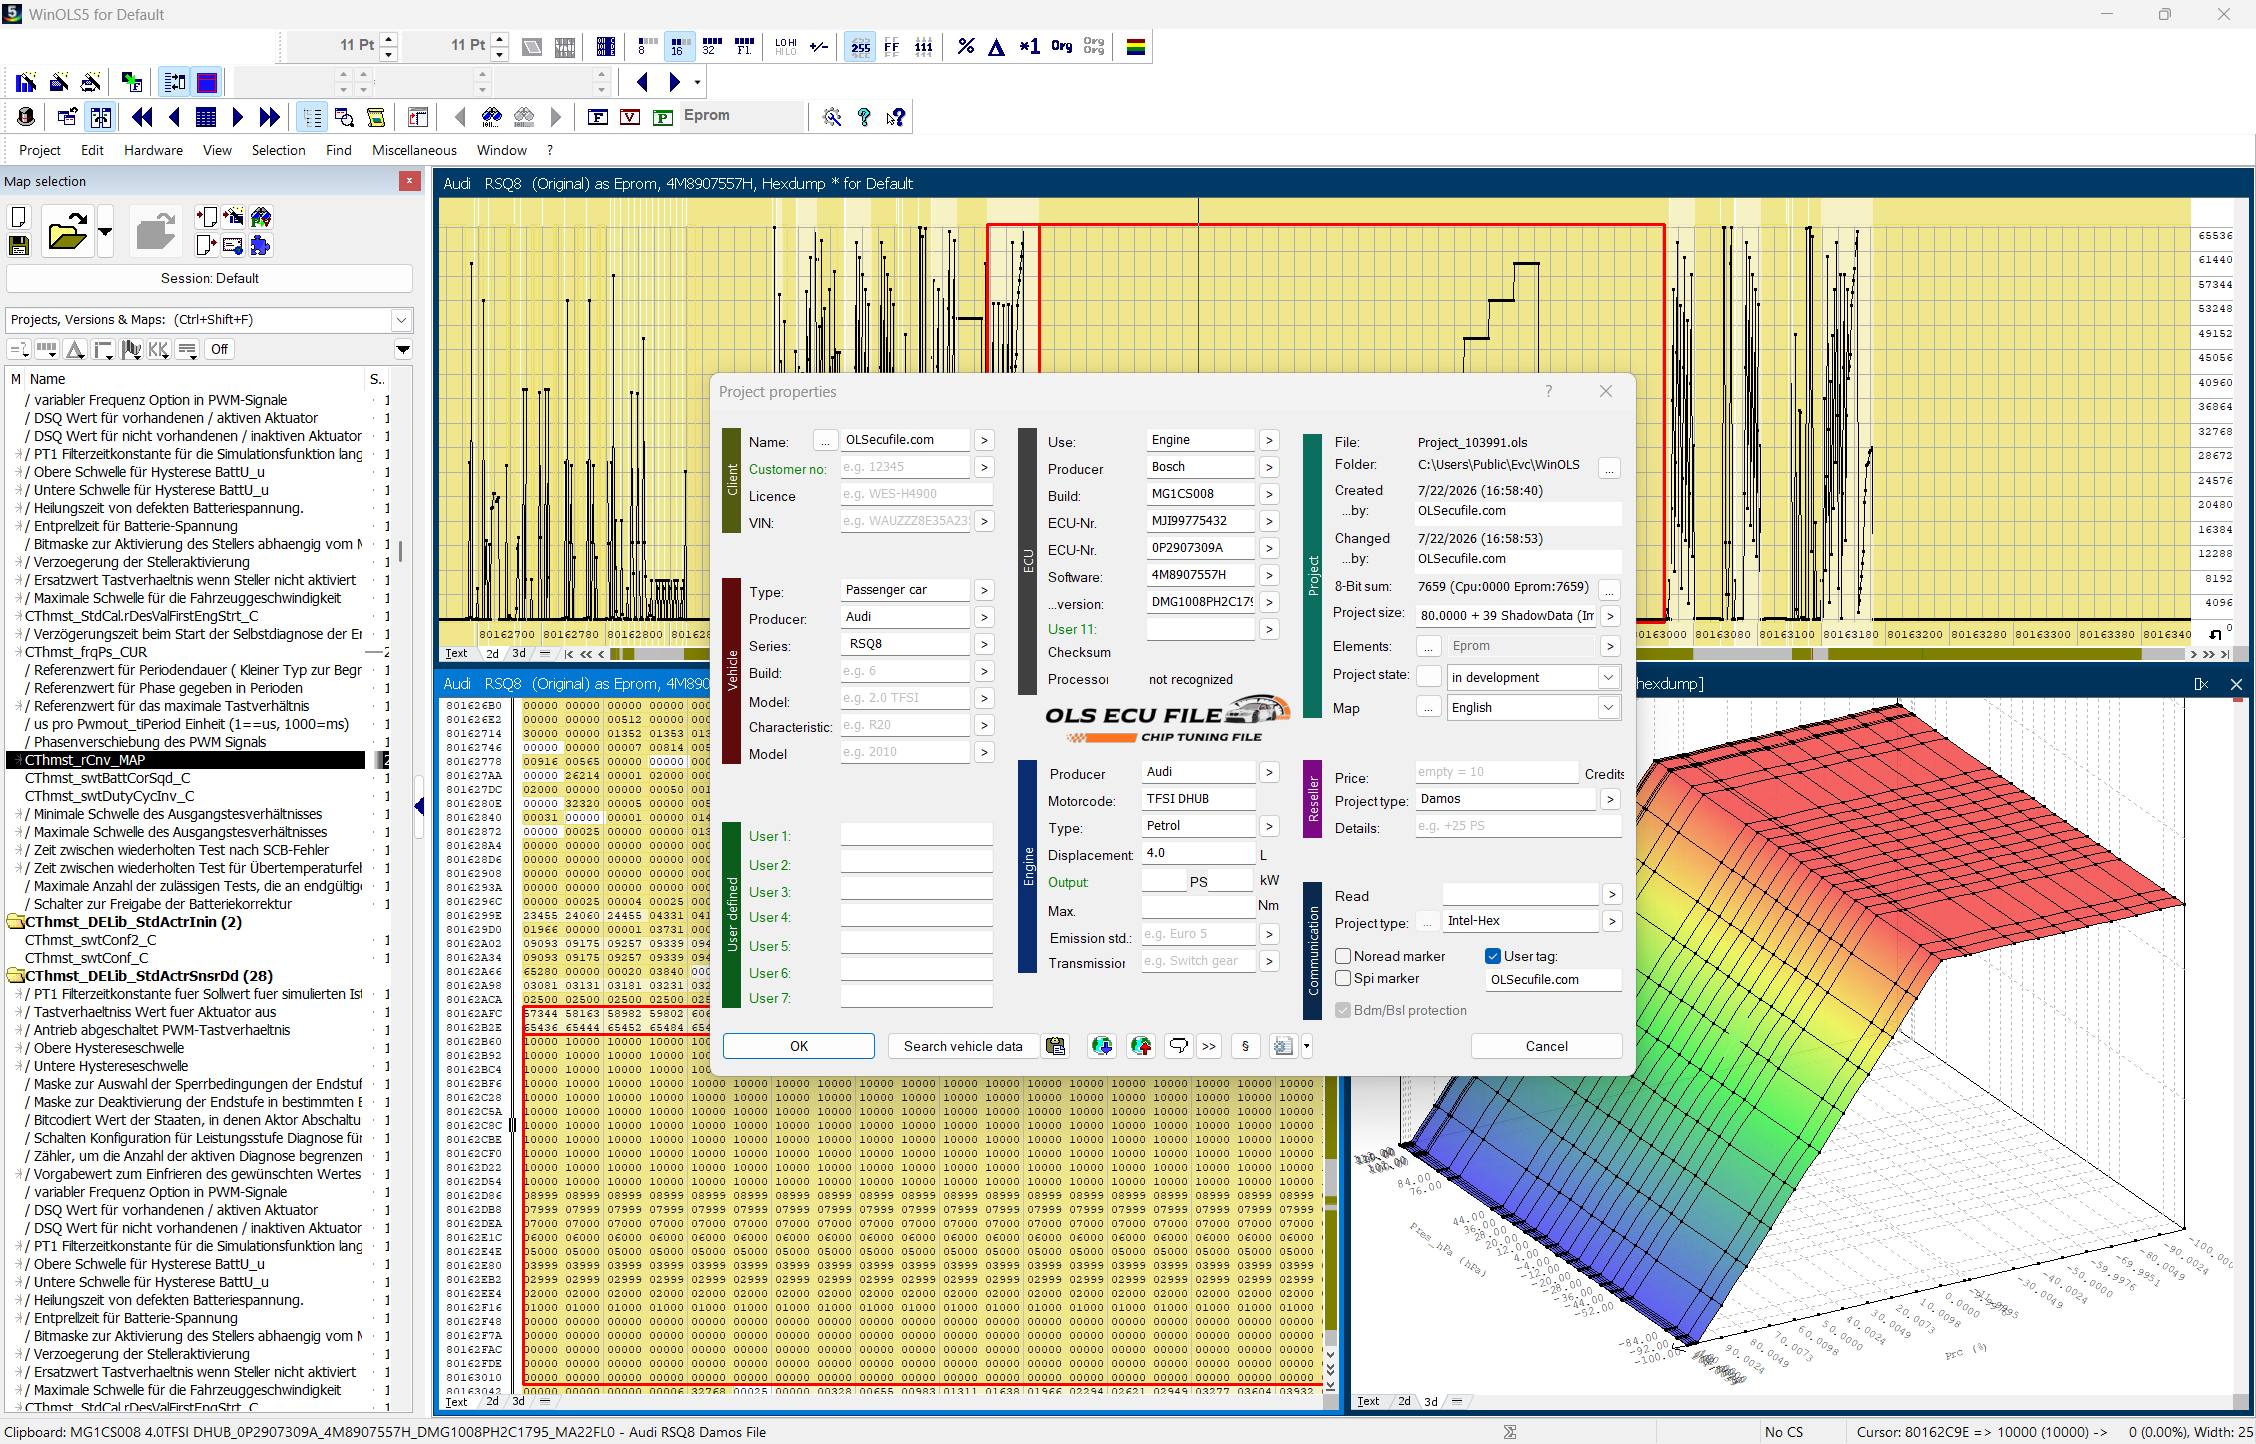Open the Hardware menu
2256x1444 pixels.
[x=153, y=150]
